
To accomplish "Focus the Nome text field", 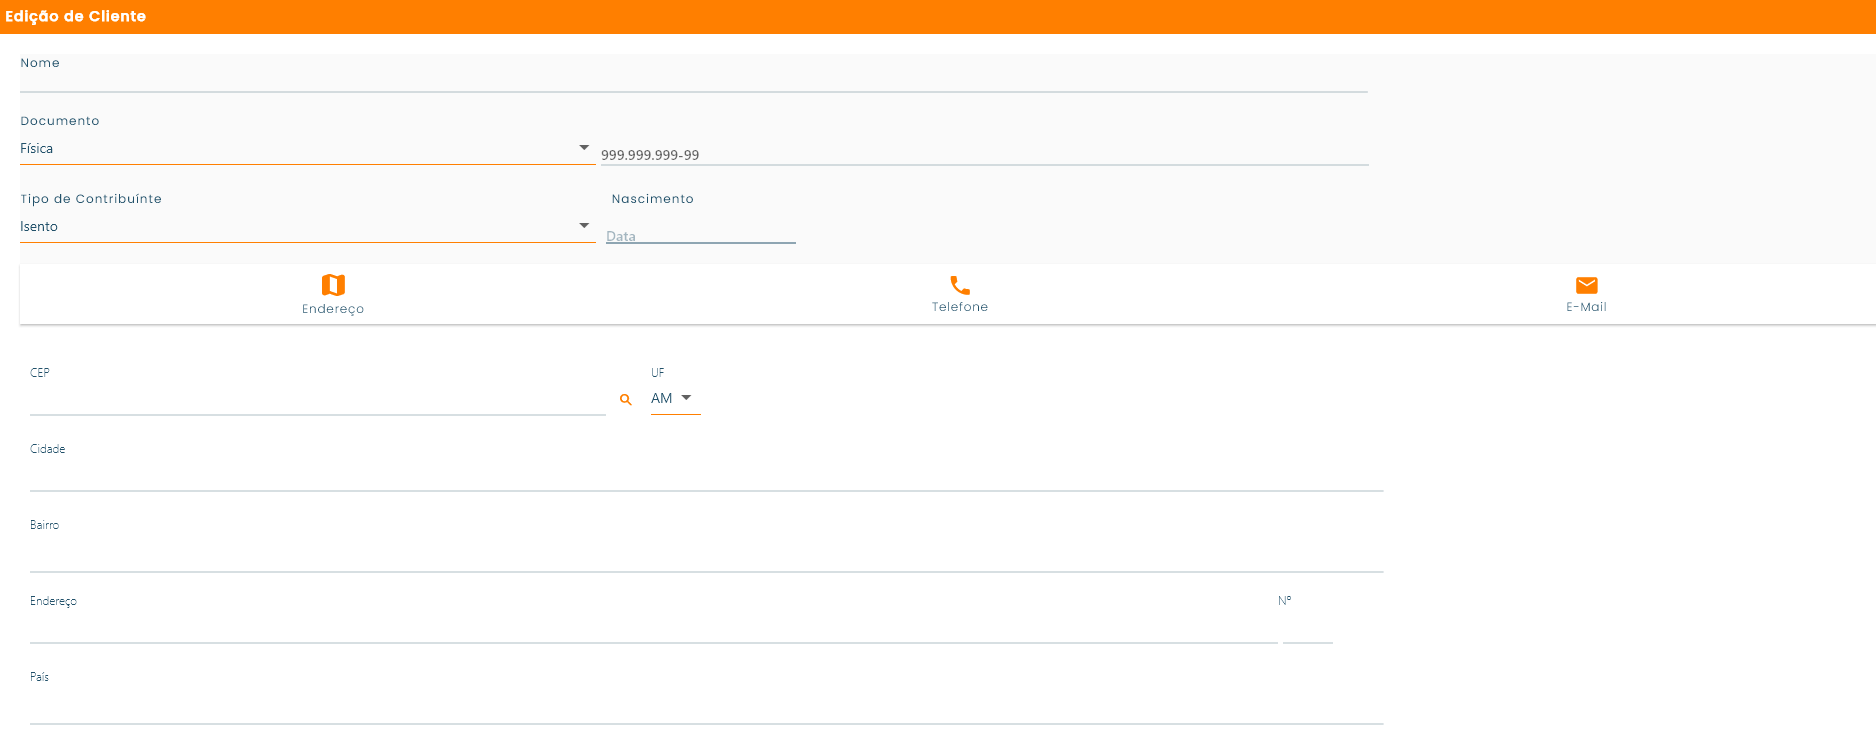I will (x=693, y=80).
